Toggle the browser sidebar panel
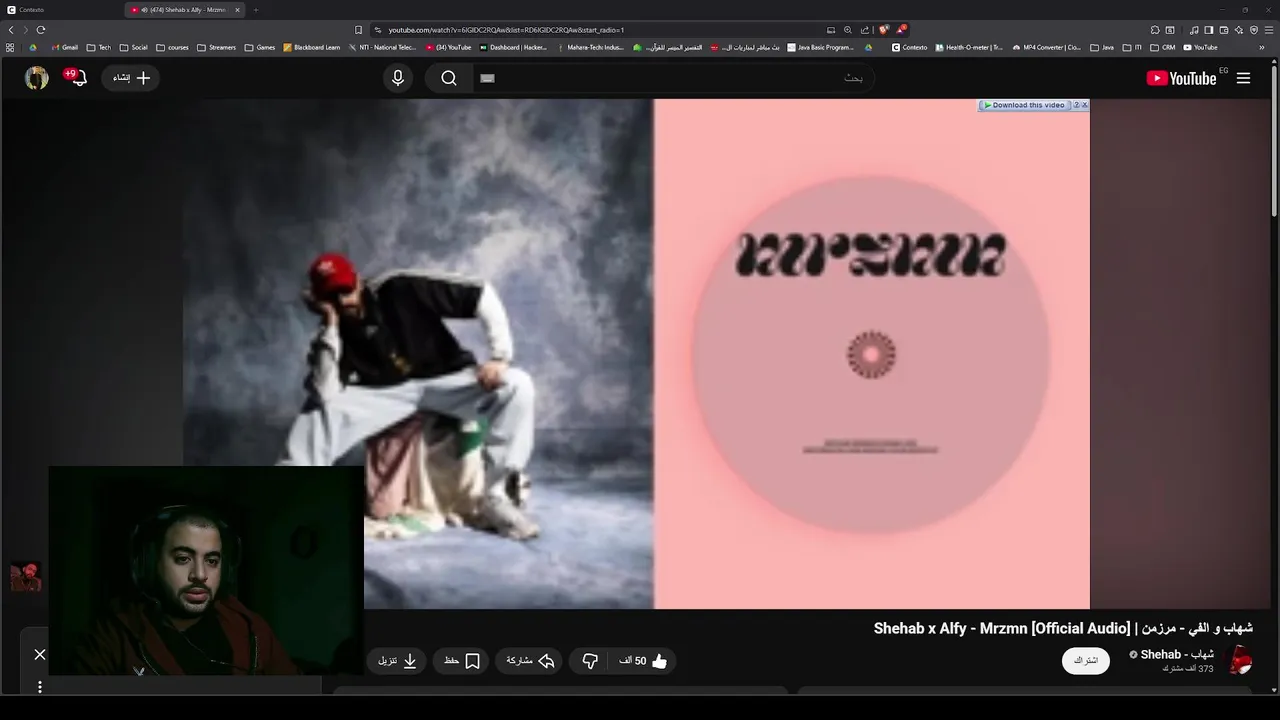The width and height of the screenshot is (1280, 720). point(1209,30)
